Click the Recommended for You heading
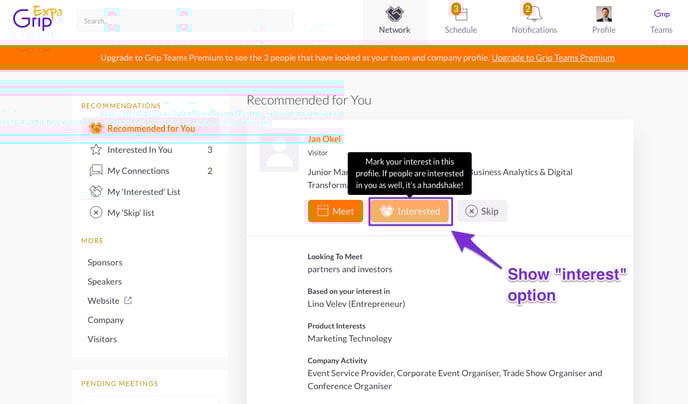688x404 pixels. coord(309,100)
